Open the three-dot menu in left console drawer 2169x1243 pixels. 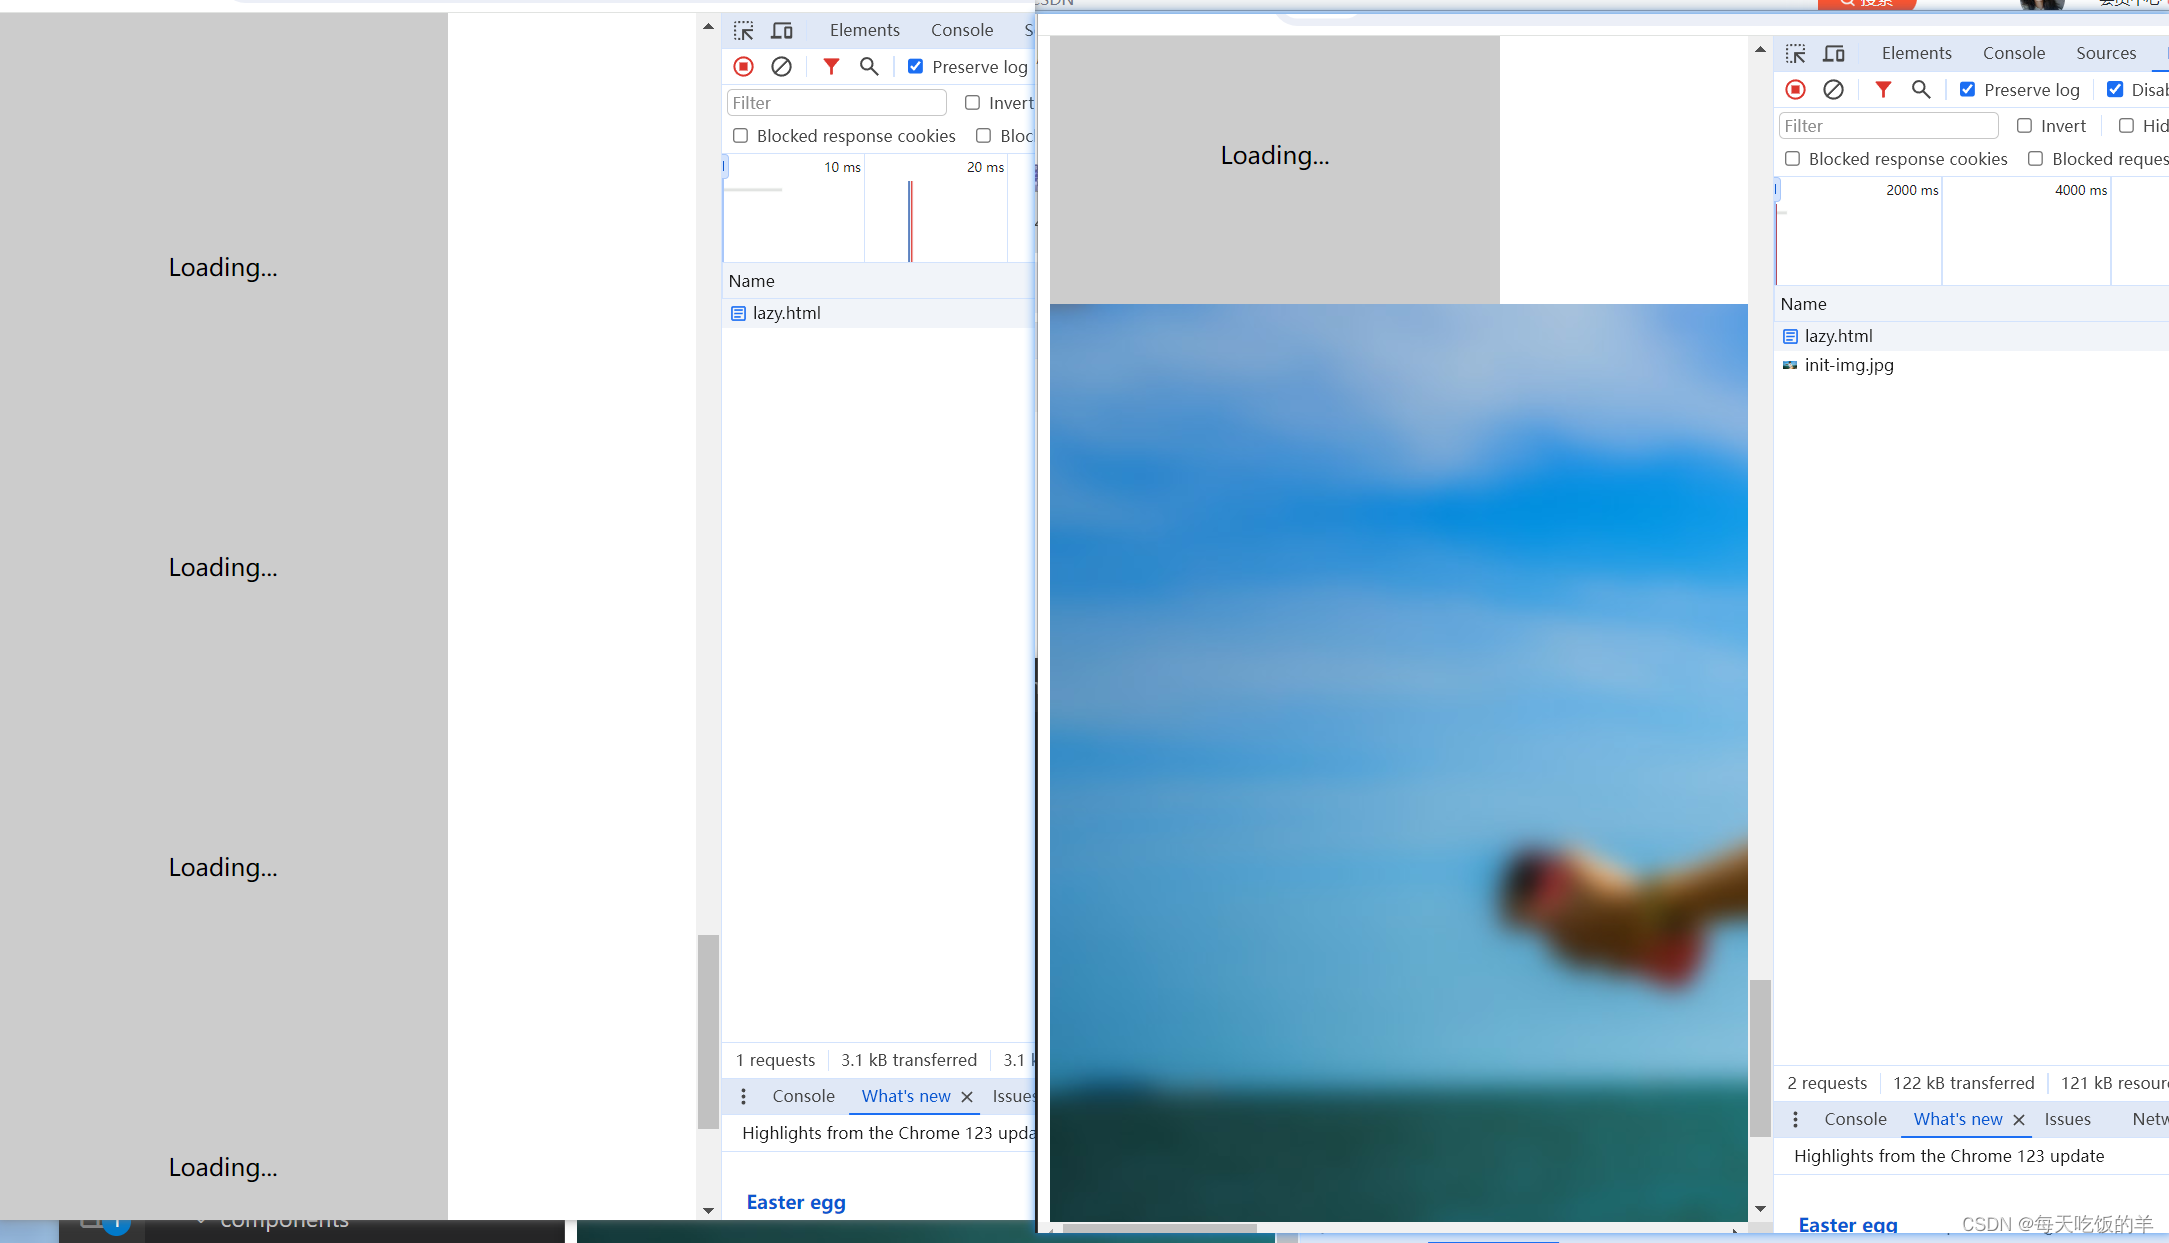(743, 1096)
